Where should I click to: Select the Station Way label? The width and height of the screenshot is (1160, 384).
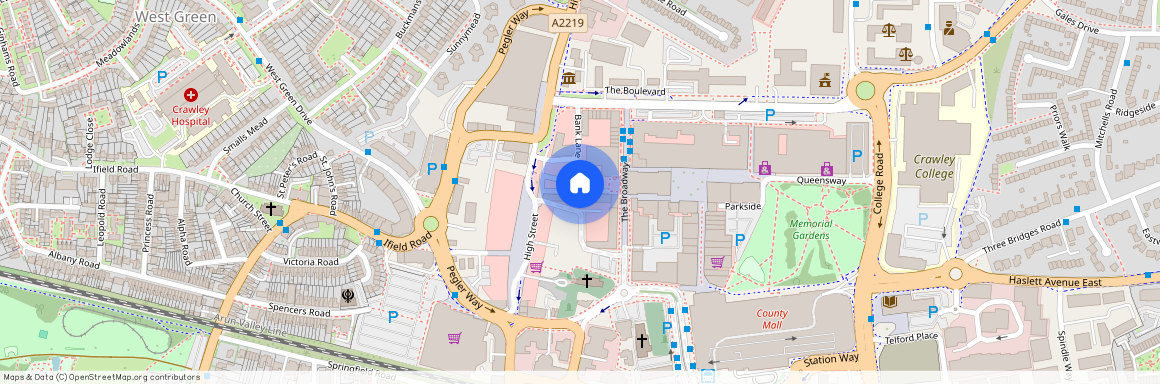tap(832, 361)
